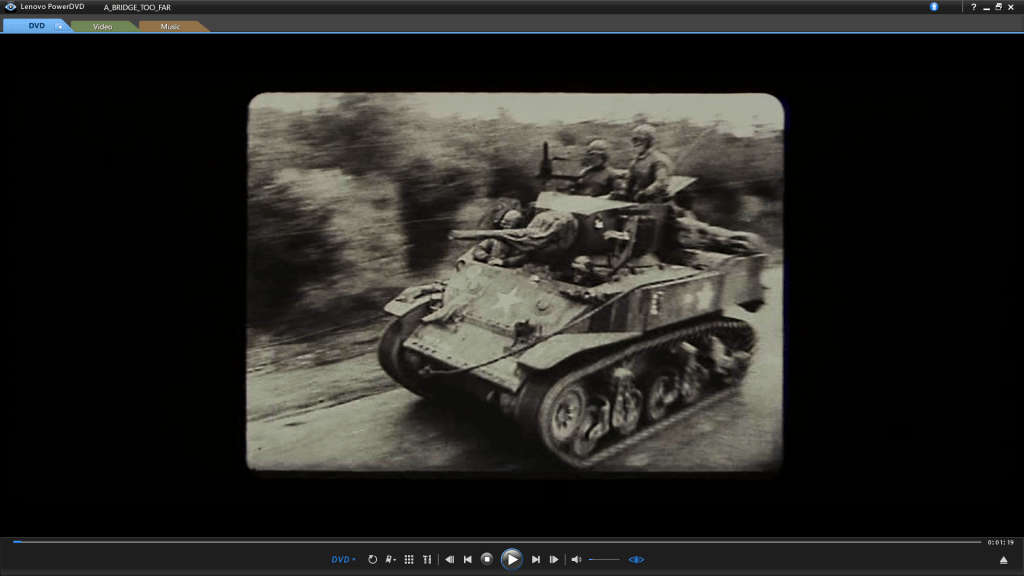Click the volume level slider
Viewport: 1024px width, 576px height.
point(604,559)
